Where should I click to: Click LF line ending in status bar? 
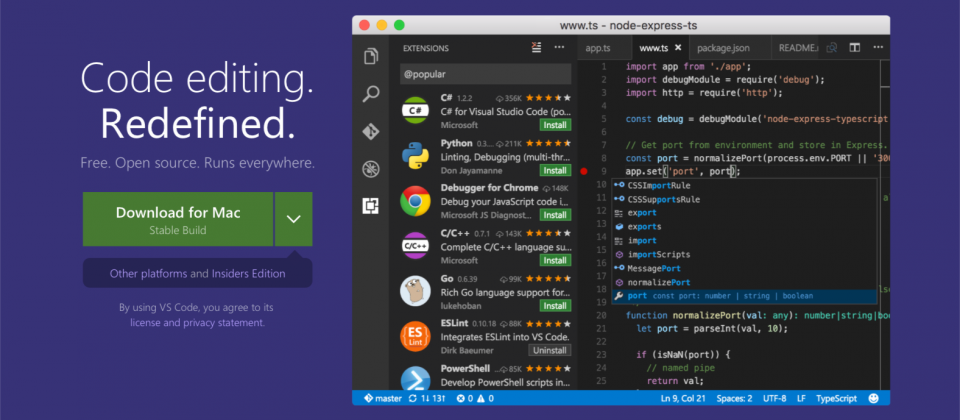(x=801, y=398)
